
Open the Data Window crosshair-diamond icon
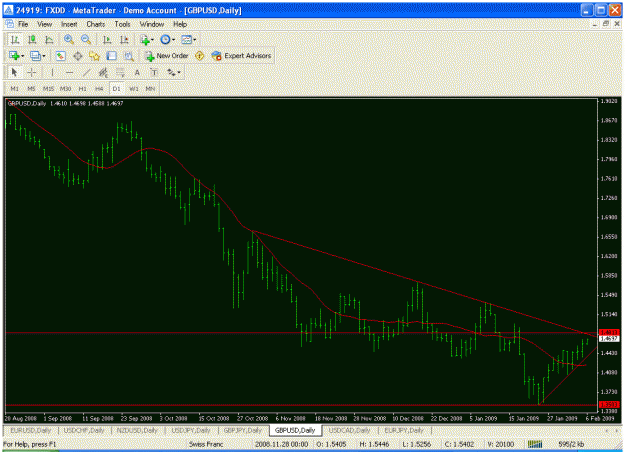click(x=78, y=56)
